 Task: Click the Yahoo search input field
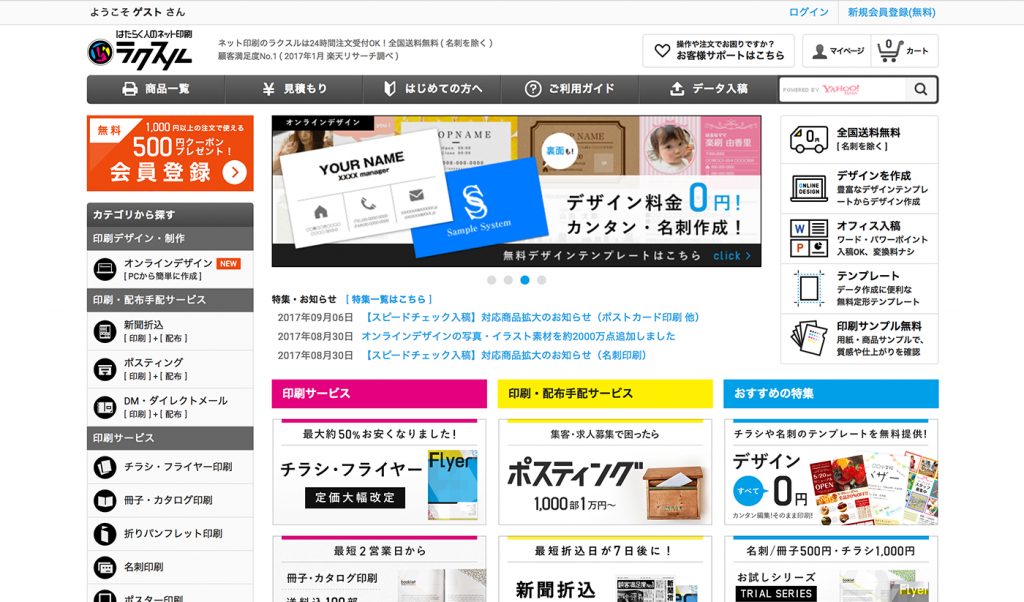842,89
